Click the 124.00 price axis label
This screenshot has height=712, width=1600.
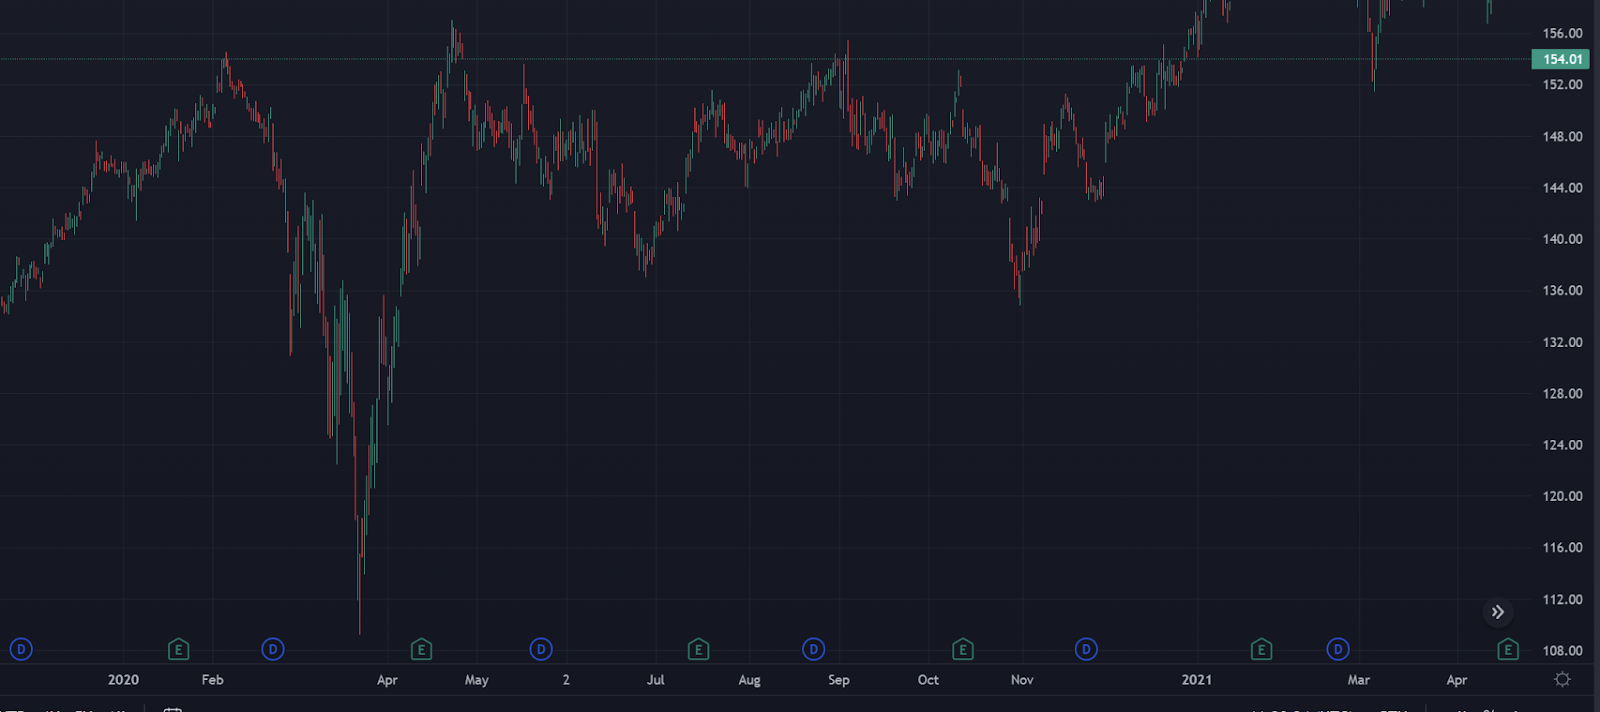[1562, 445]
